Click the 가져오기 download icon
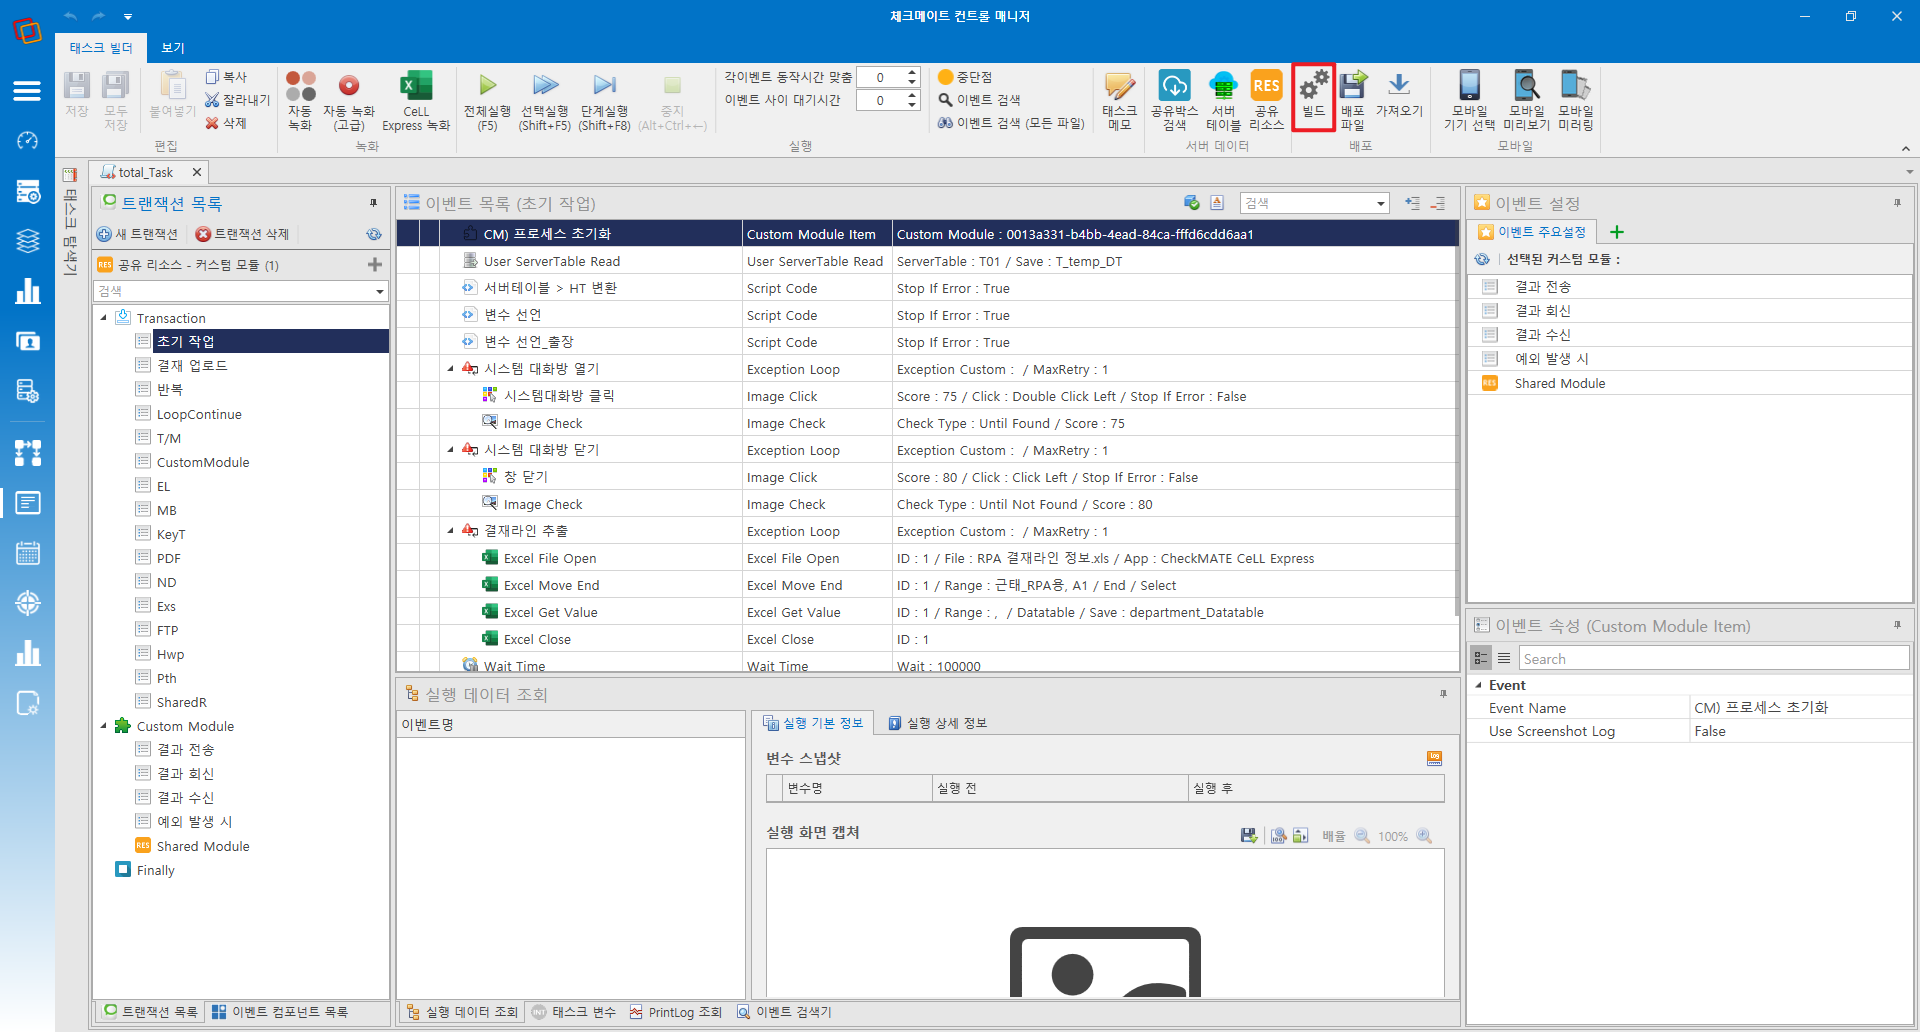The width and height of the screenshot is (1920, 1032). pos(1399,85)
